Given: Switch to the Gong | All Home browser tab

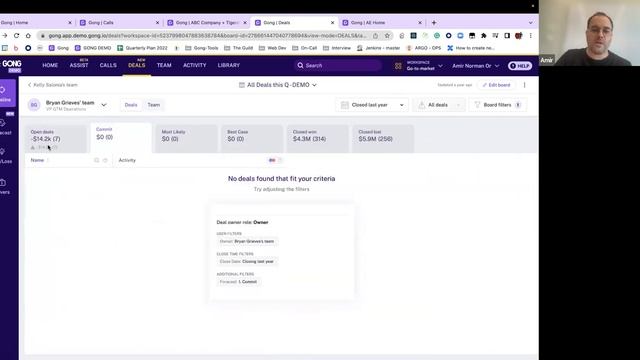Looking at the screenshot, I should (382, 22).
